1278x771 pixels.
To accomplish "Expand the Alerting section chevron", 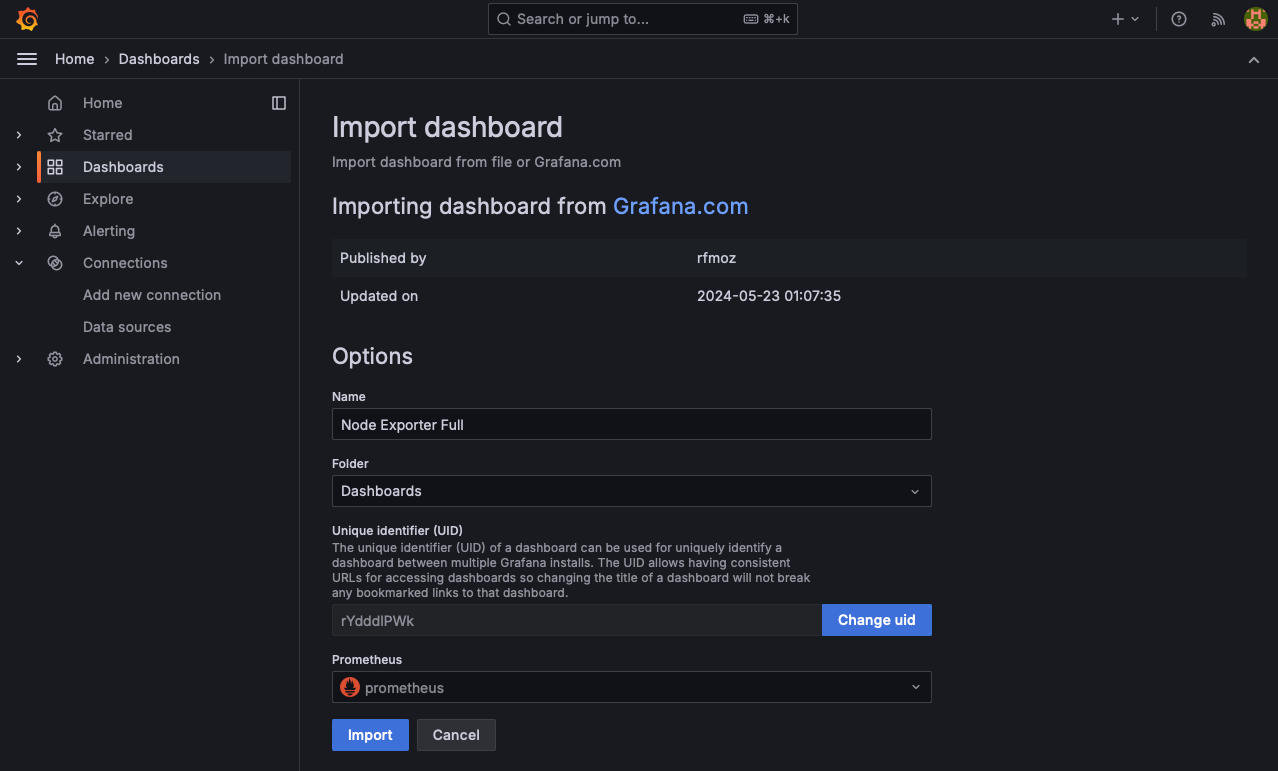I will (19, 231).
